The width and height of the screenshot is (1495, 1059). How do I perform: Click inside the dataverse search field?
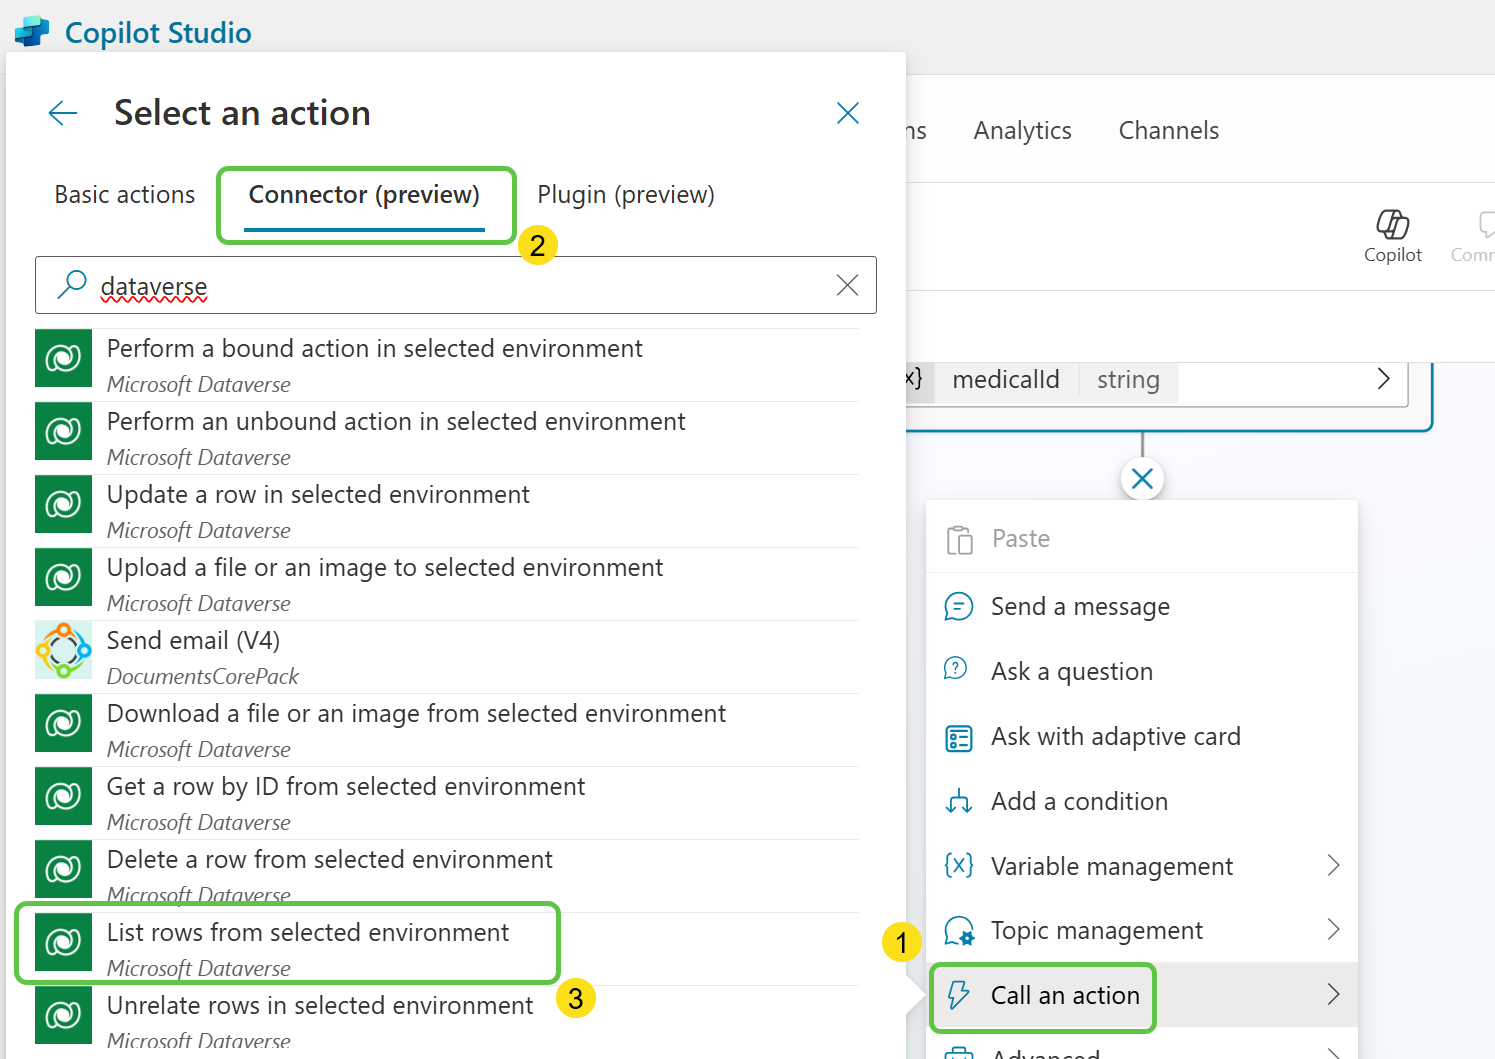point(400,285)
